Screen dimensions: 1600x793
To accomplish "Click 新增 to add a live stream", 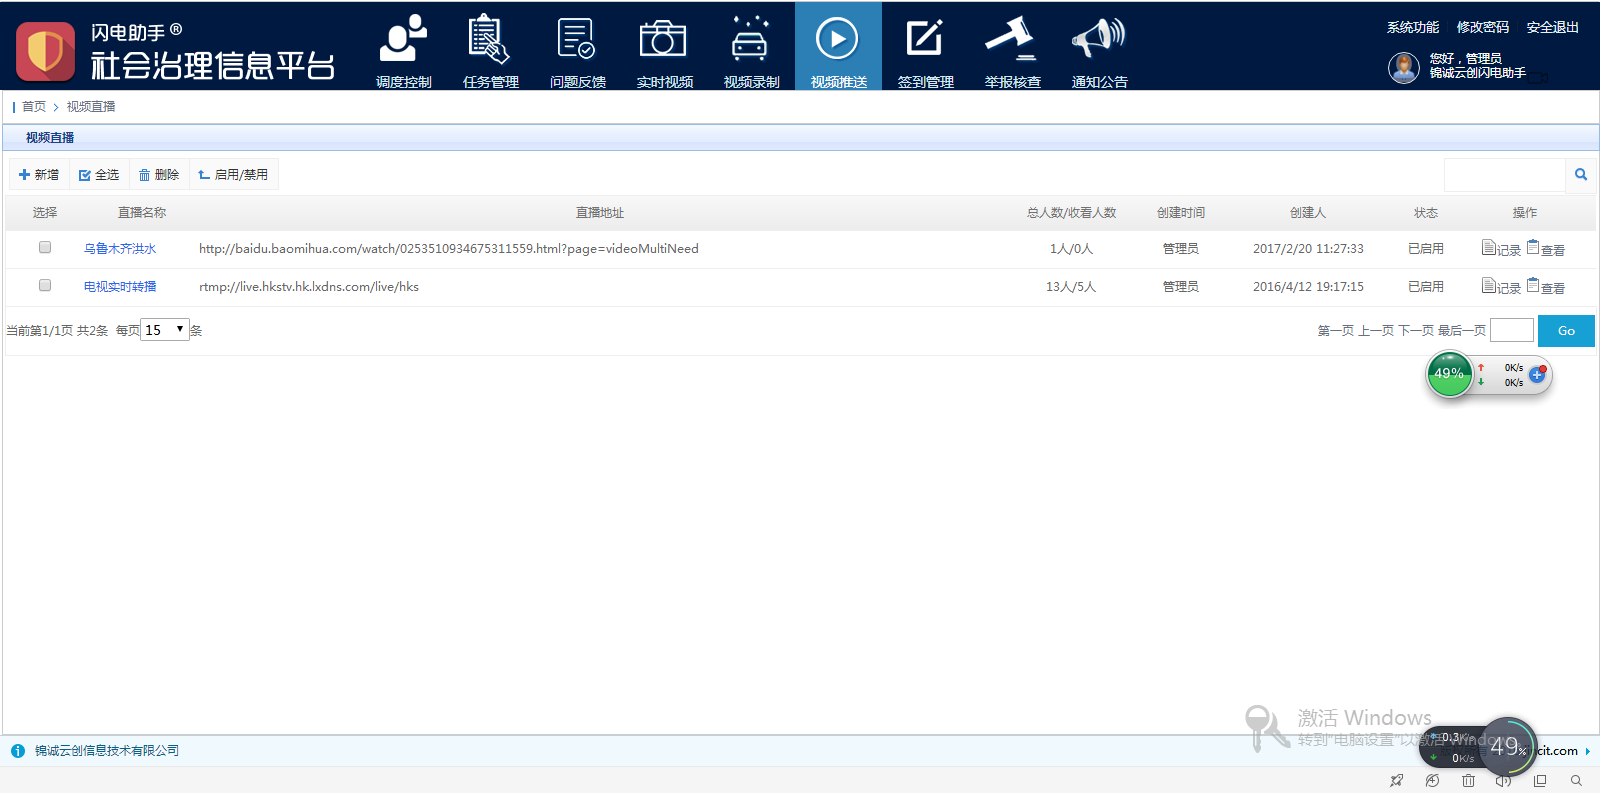I will [39, 175].
